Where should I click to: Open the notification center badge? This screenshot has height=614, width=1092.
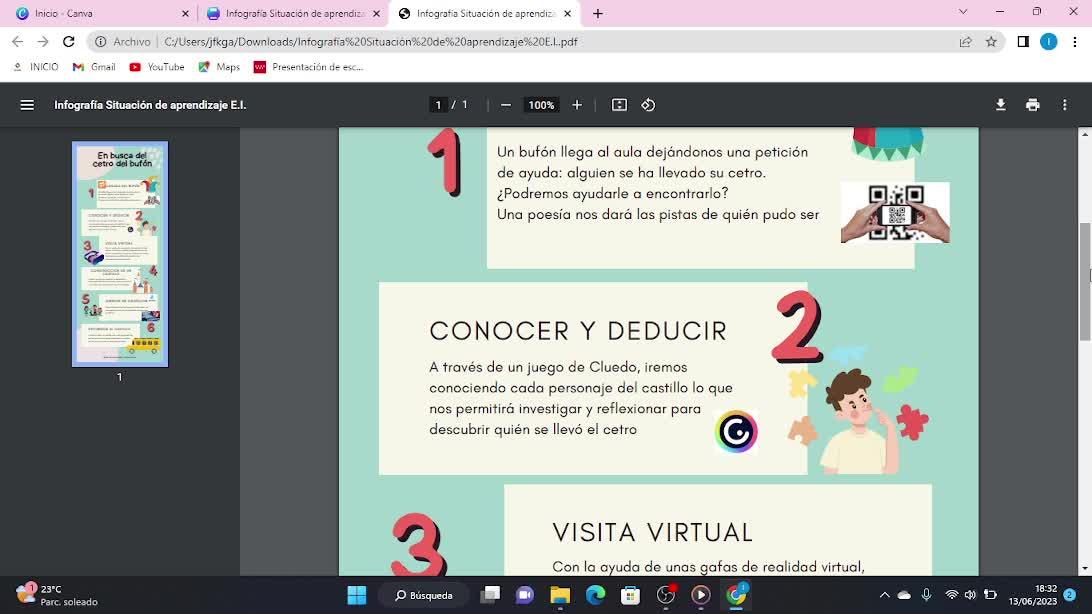[1070, 595]
